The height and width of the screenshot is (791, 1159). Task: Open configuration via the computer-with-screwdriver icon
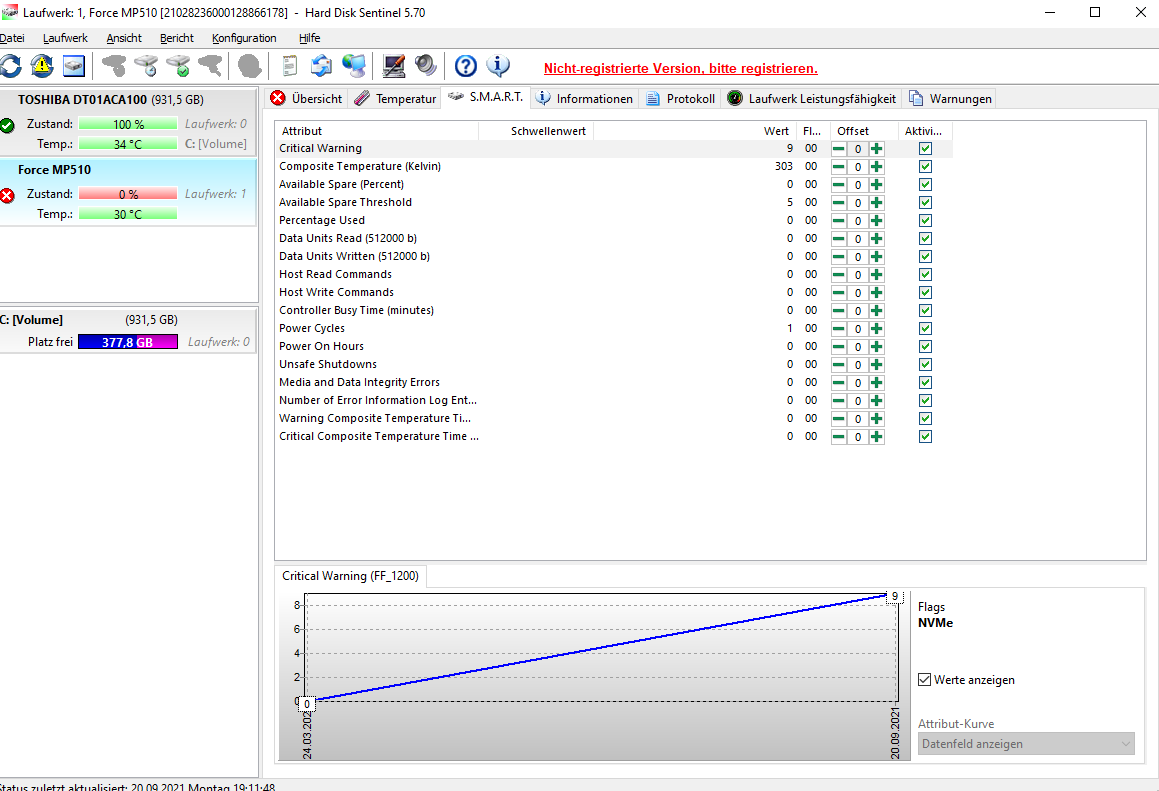[x=394, y=66]
